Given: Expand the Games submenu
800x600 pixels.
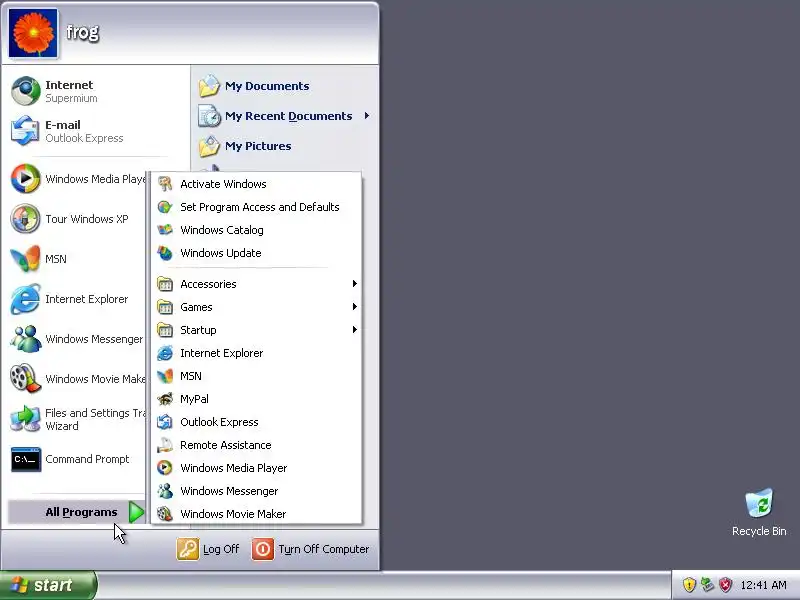Looking at the screenshot, I should [x=258, y=307].
